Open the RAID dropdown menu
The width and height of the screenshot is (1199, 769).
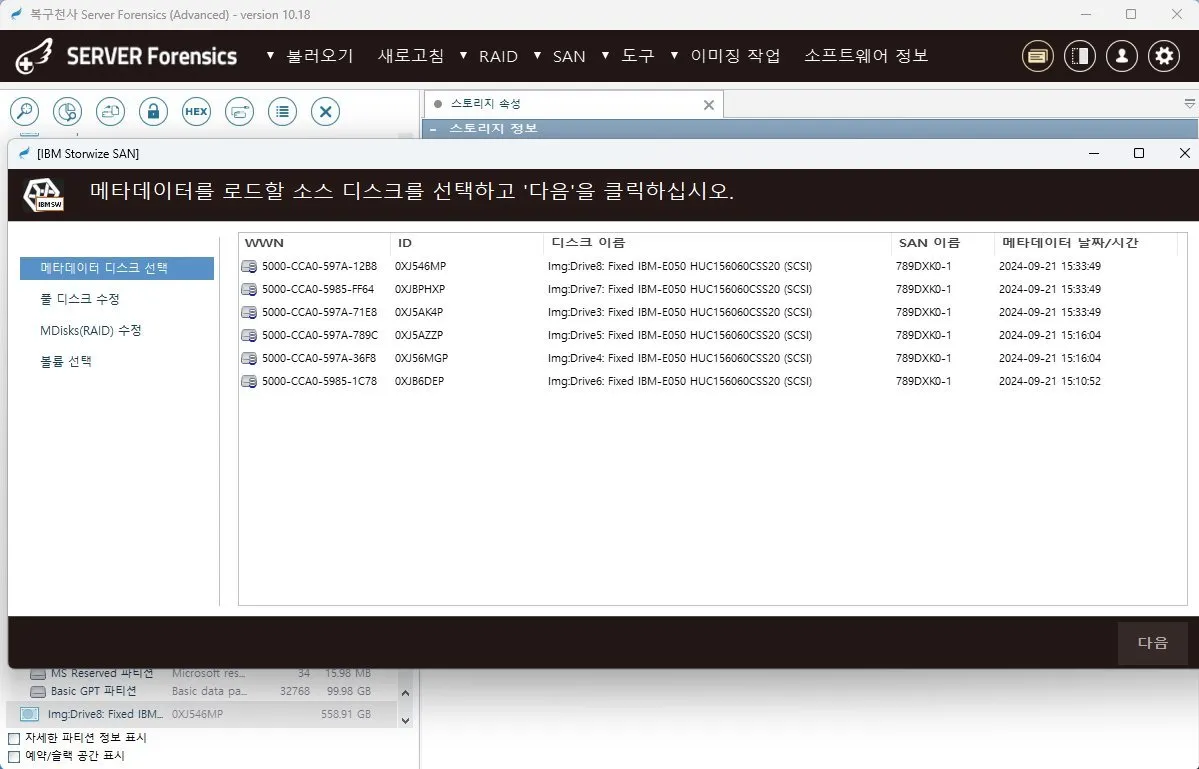tap(488, 56)
